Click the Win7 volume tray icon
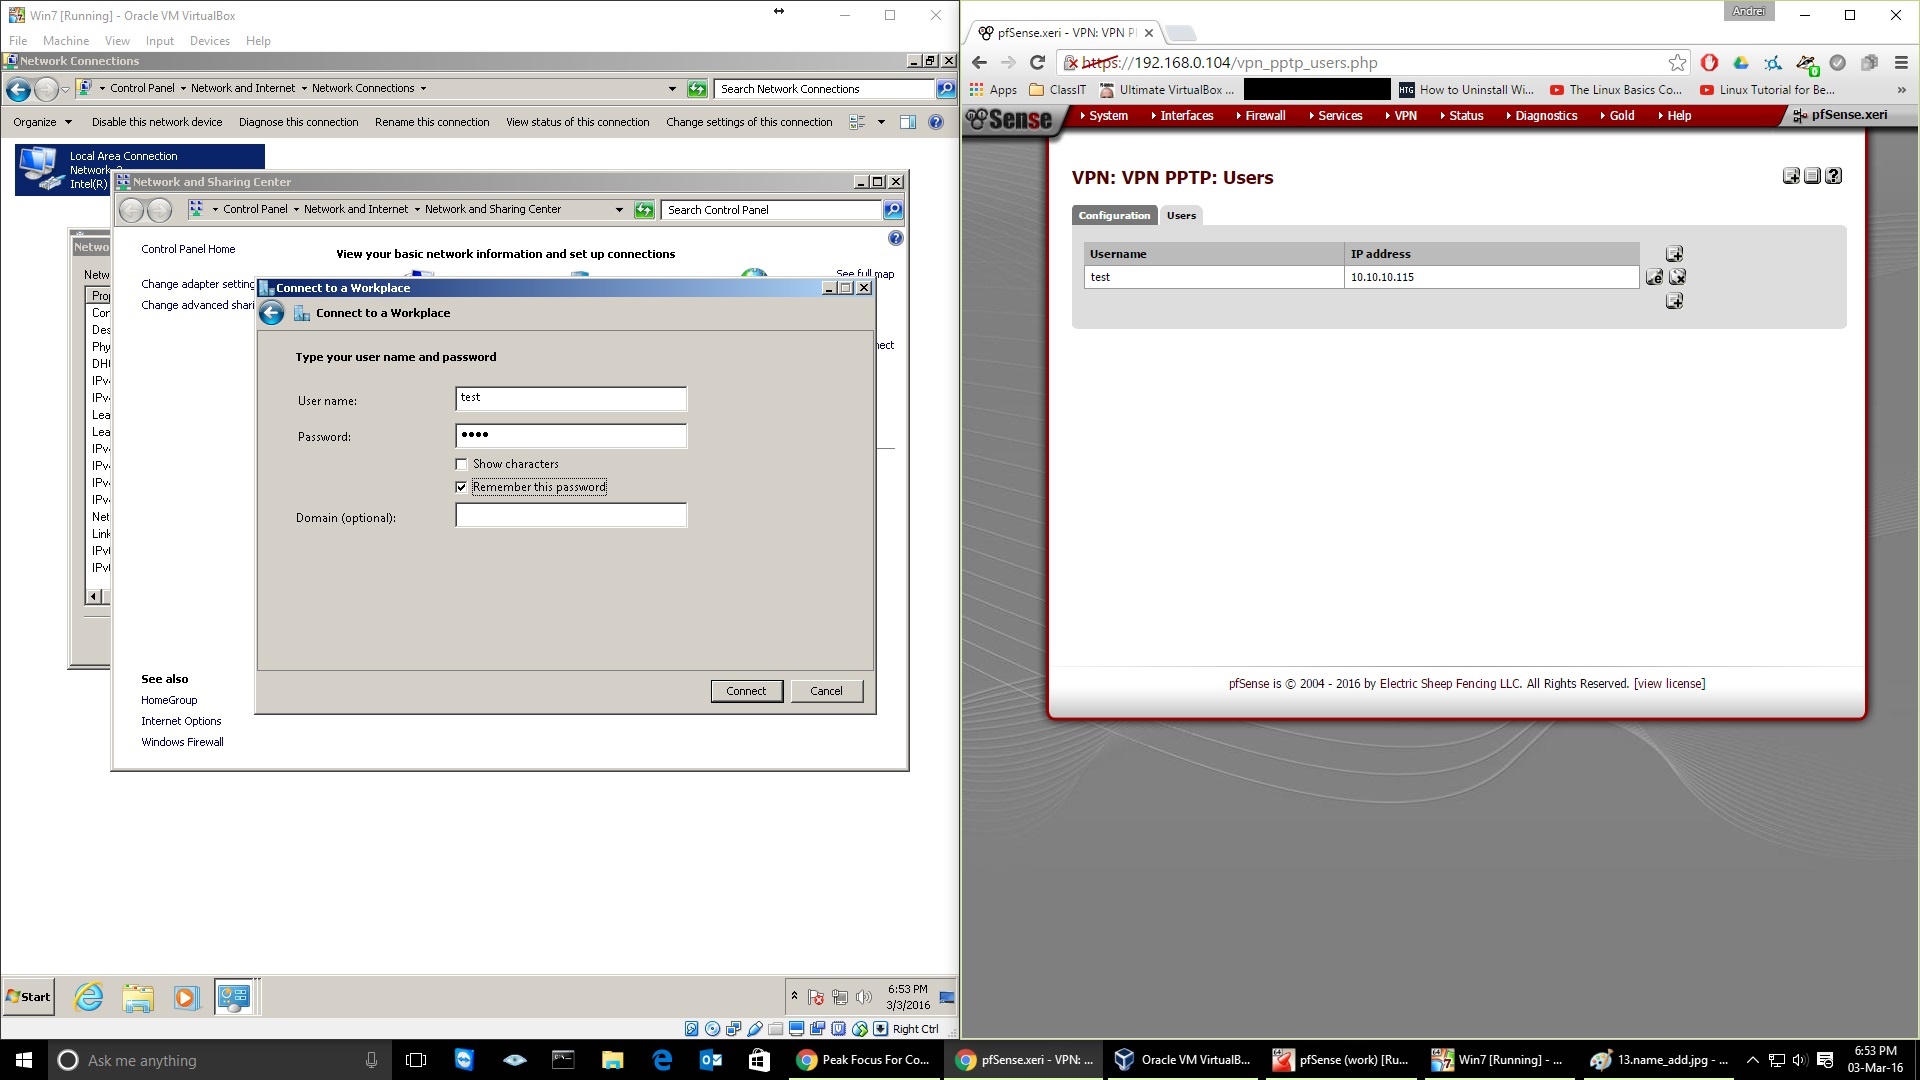Viewport: 1920px width, 1080px height. point(864,997)
